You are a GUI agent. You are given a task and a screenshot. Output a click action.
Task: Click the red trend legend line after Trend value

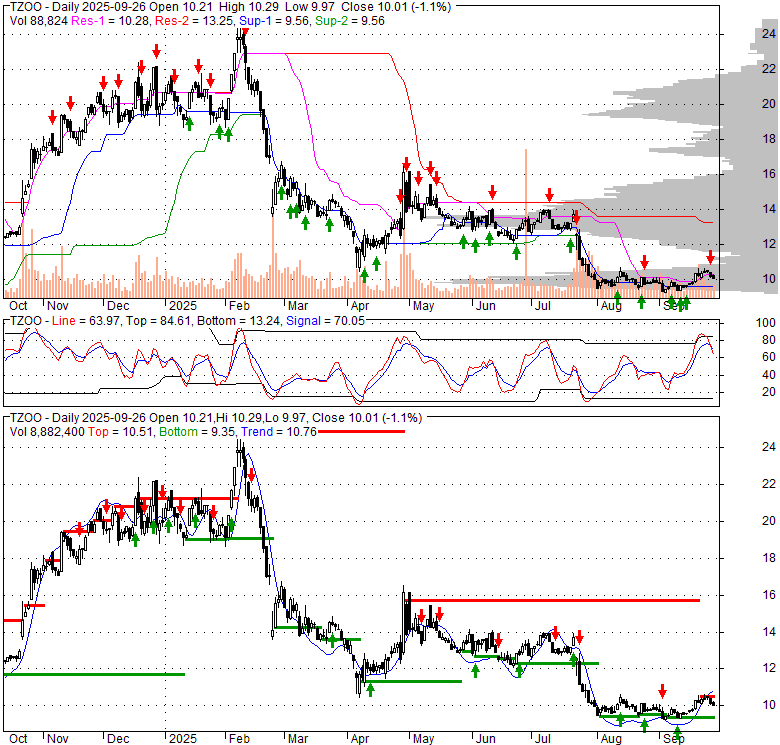click(x=362, y=432)
